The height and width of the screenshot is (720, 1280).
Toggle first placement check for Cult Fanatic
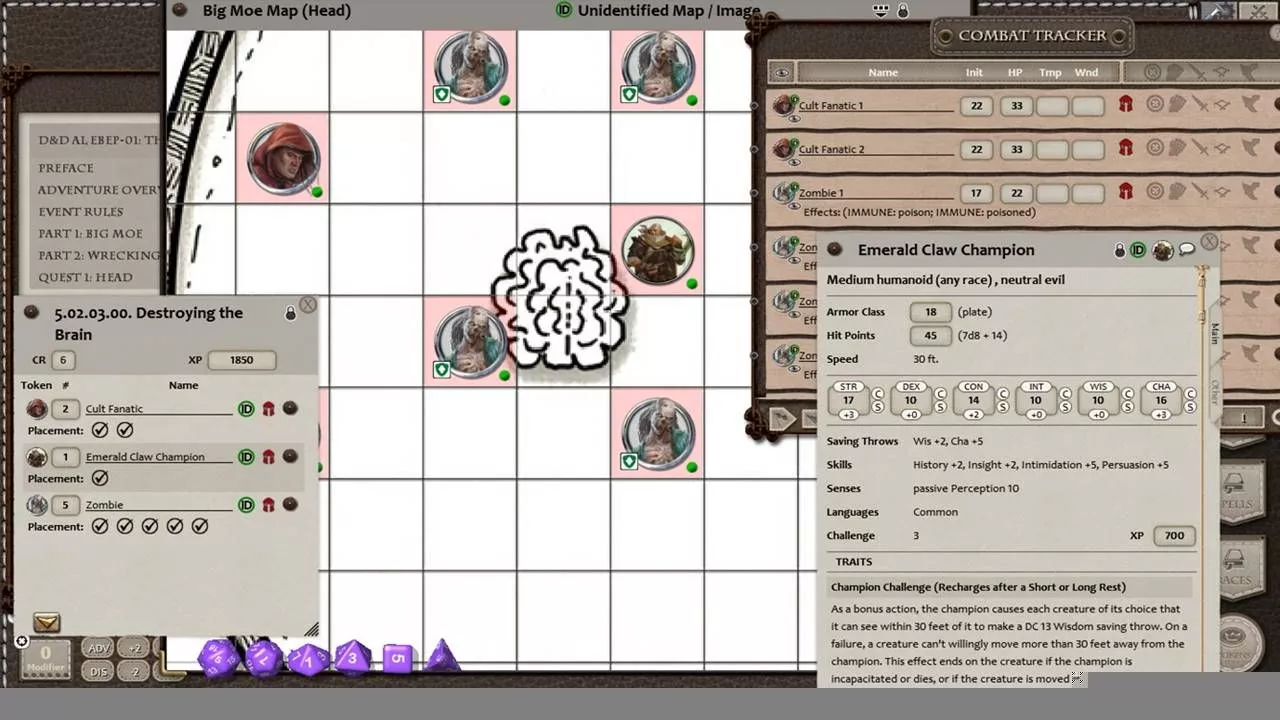(100, 430)
